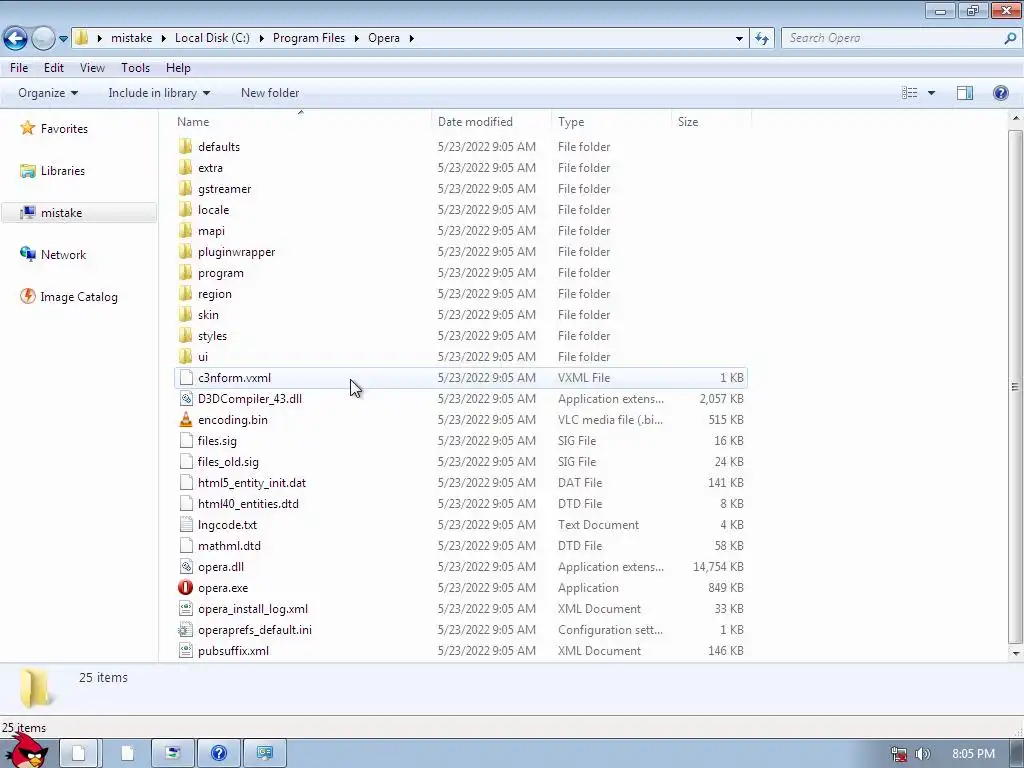The width and height of the screenshot is (1024, 768).
Task: Click the search magnifier icon
Action: [x=1010, y=38]
